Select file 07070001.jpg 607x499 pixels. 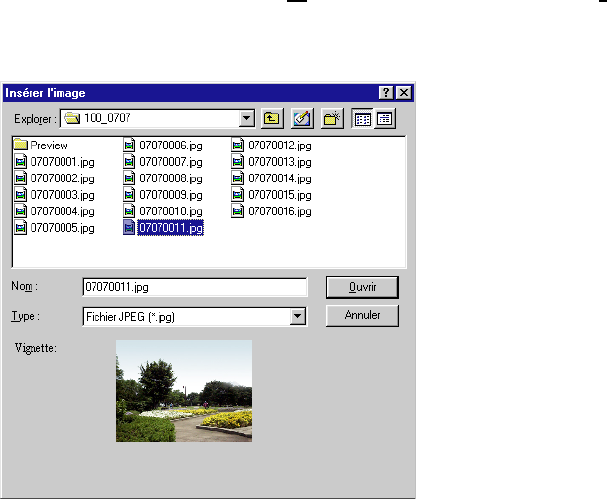[54, 161]
